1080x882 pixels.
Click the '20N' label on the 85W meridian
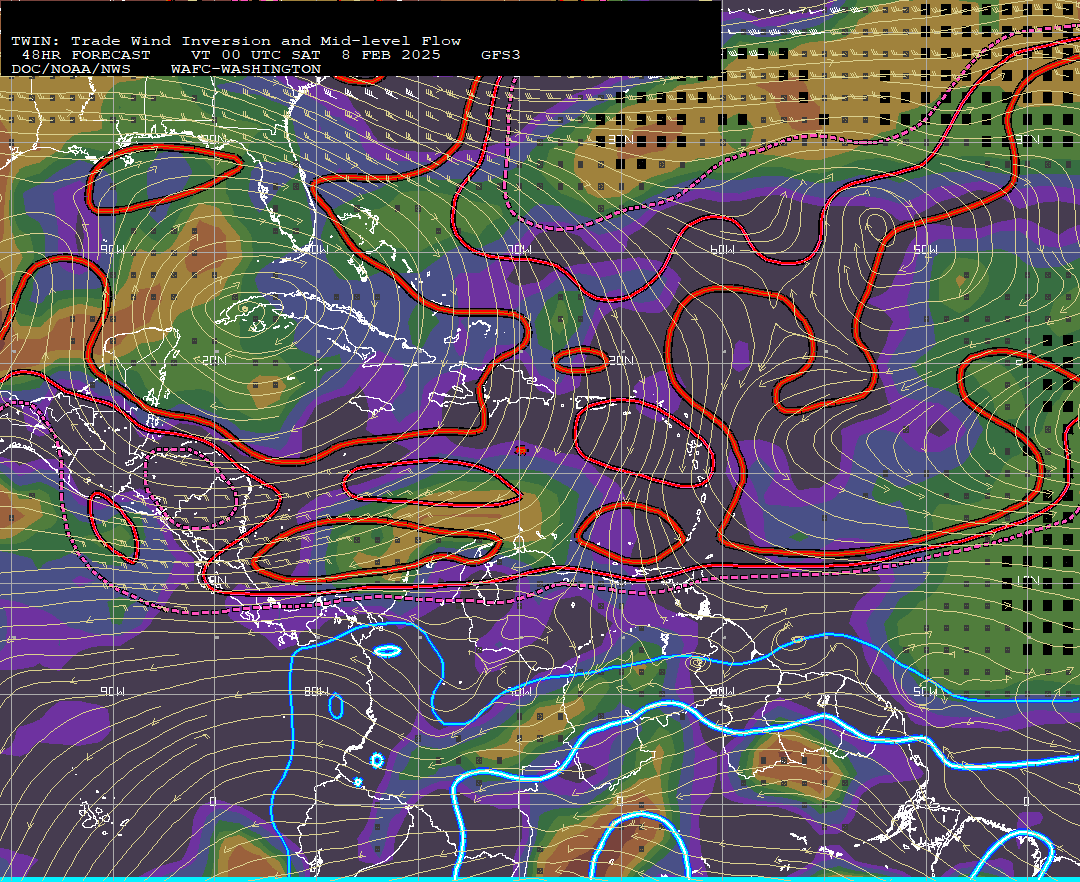(x=214, y=360)
